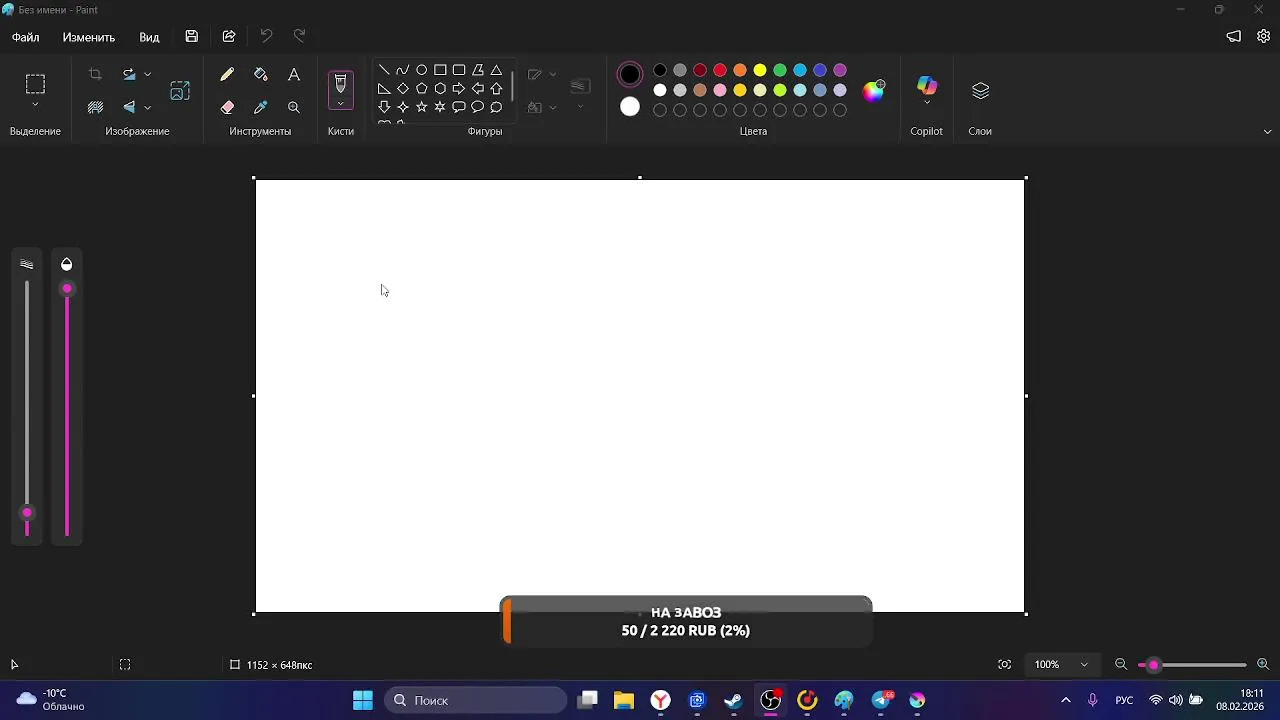Image resolution: width=1280 pixels, height=720 pixels.
Task: Open the Layers panel icon
Action: 980,91
